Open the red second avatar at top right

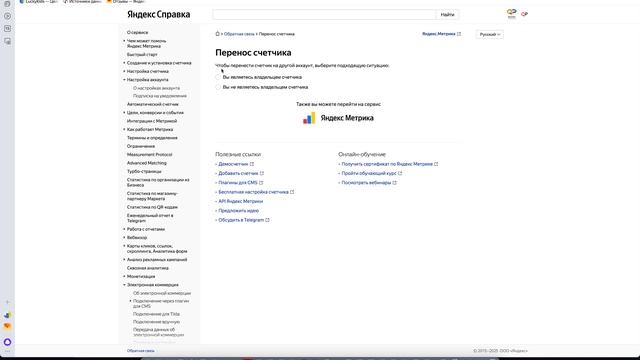[x=524, y=14]
